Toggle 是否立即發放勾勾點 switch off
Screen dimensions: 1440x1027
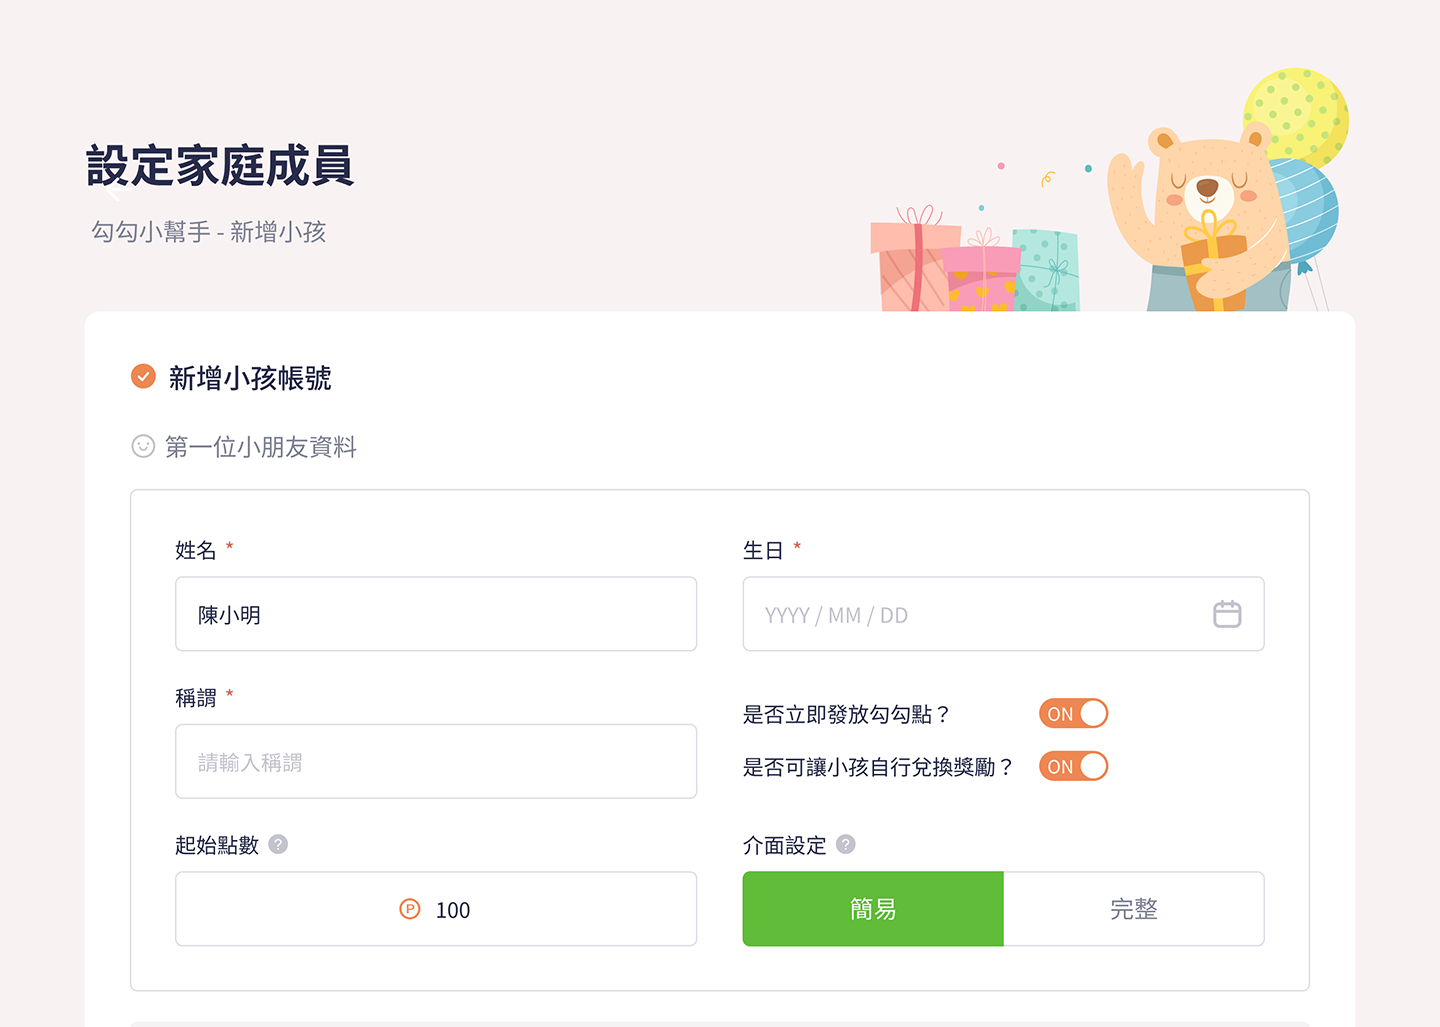(x=1073, y=714)
